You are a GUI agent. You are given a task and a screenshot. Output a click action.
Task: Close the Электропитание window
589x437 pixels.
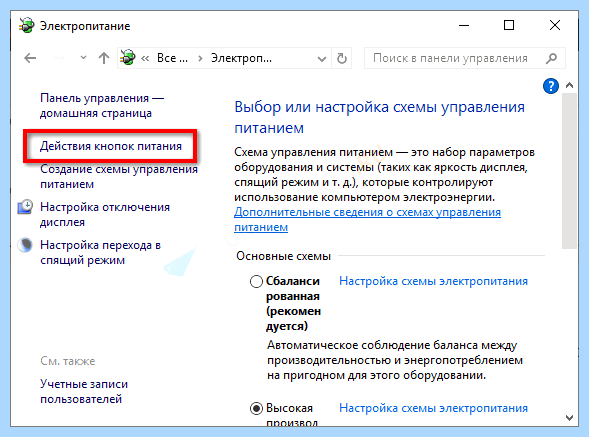[555, 25]
